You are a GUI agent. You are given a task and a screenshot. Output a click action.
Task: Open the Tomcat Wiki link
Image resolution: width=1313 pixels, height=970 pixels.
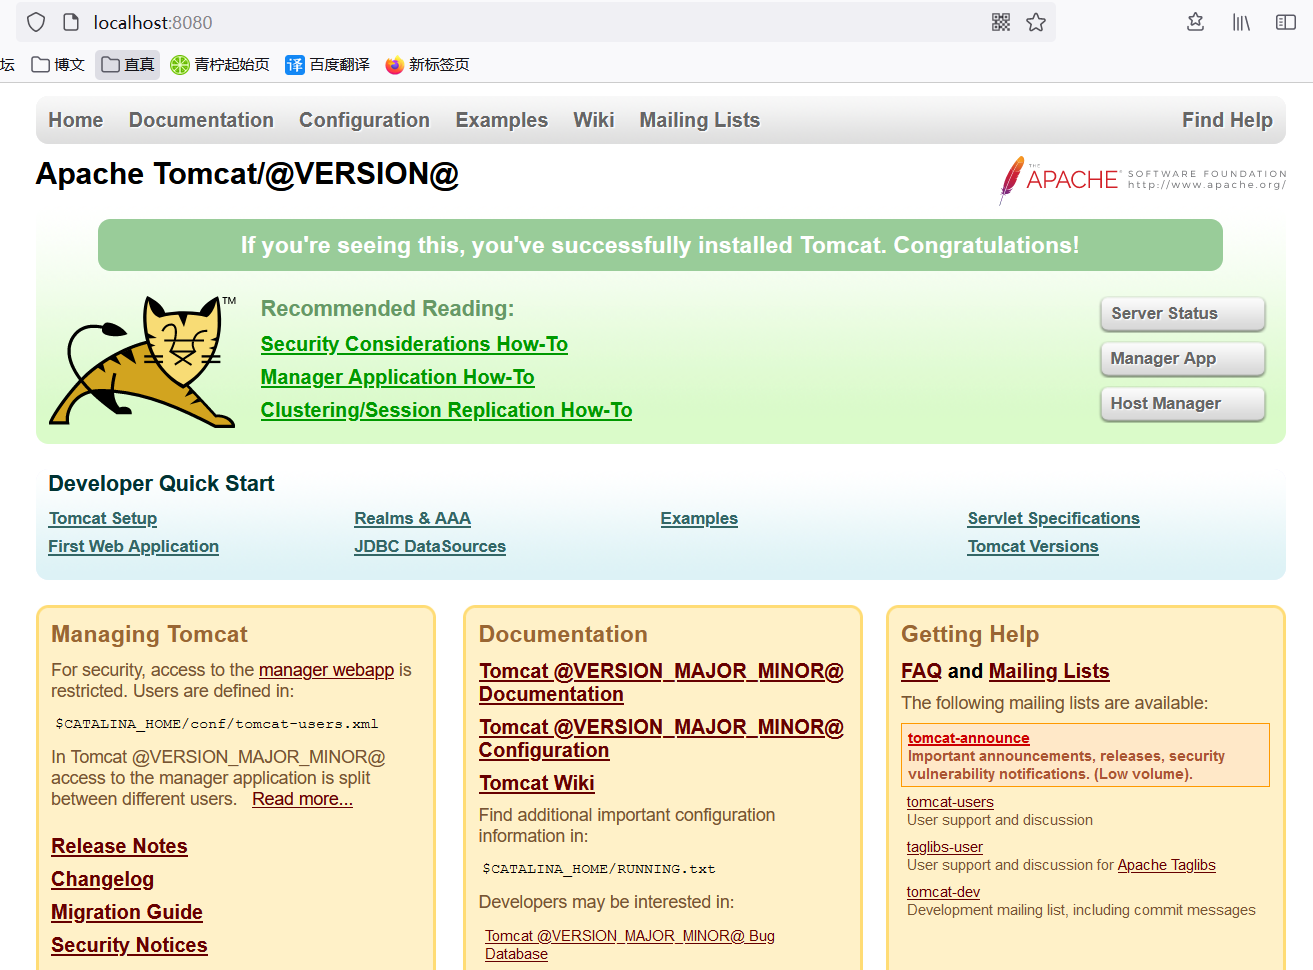pyautogui.click(x=536, y=783)
